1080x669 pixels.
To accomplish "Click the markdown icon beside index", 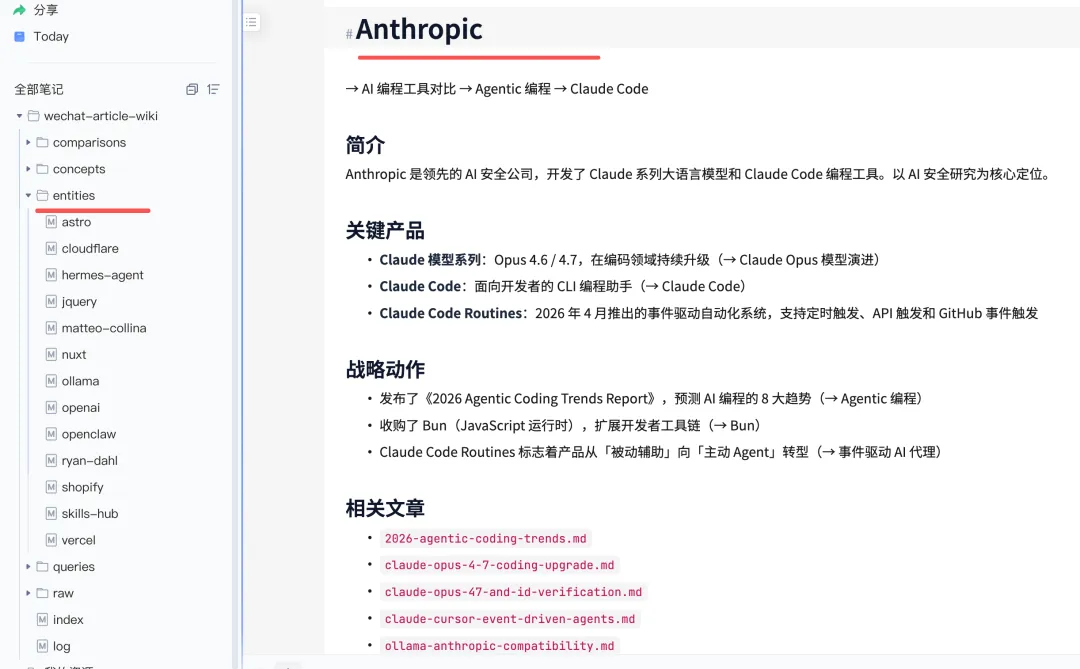I will (42, 619).
